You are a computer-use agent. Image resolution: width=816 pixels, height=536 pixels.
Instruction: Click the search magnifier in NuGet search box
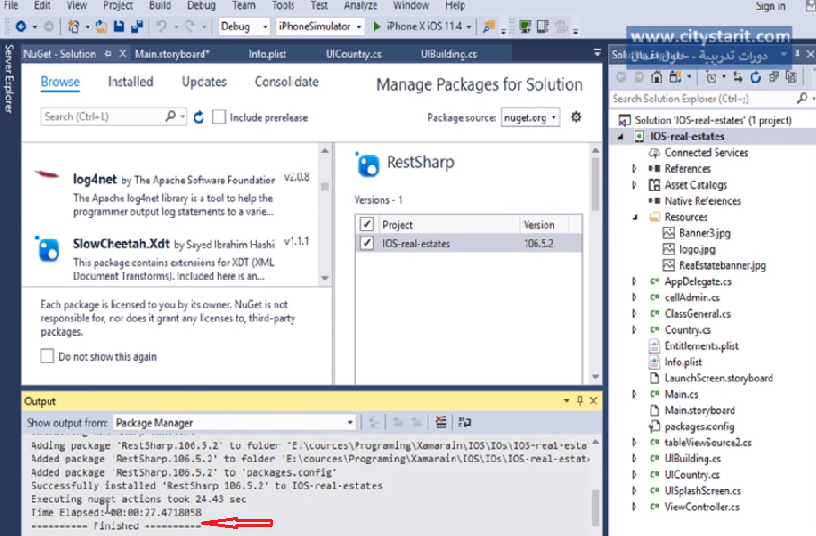[171, 116]
